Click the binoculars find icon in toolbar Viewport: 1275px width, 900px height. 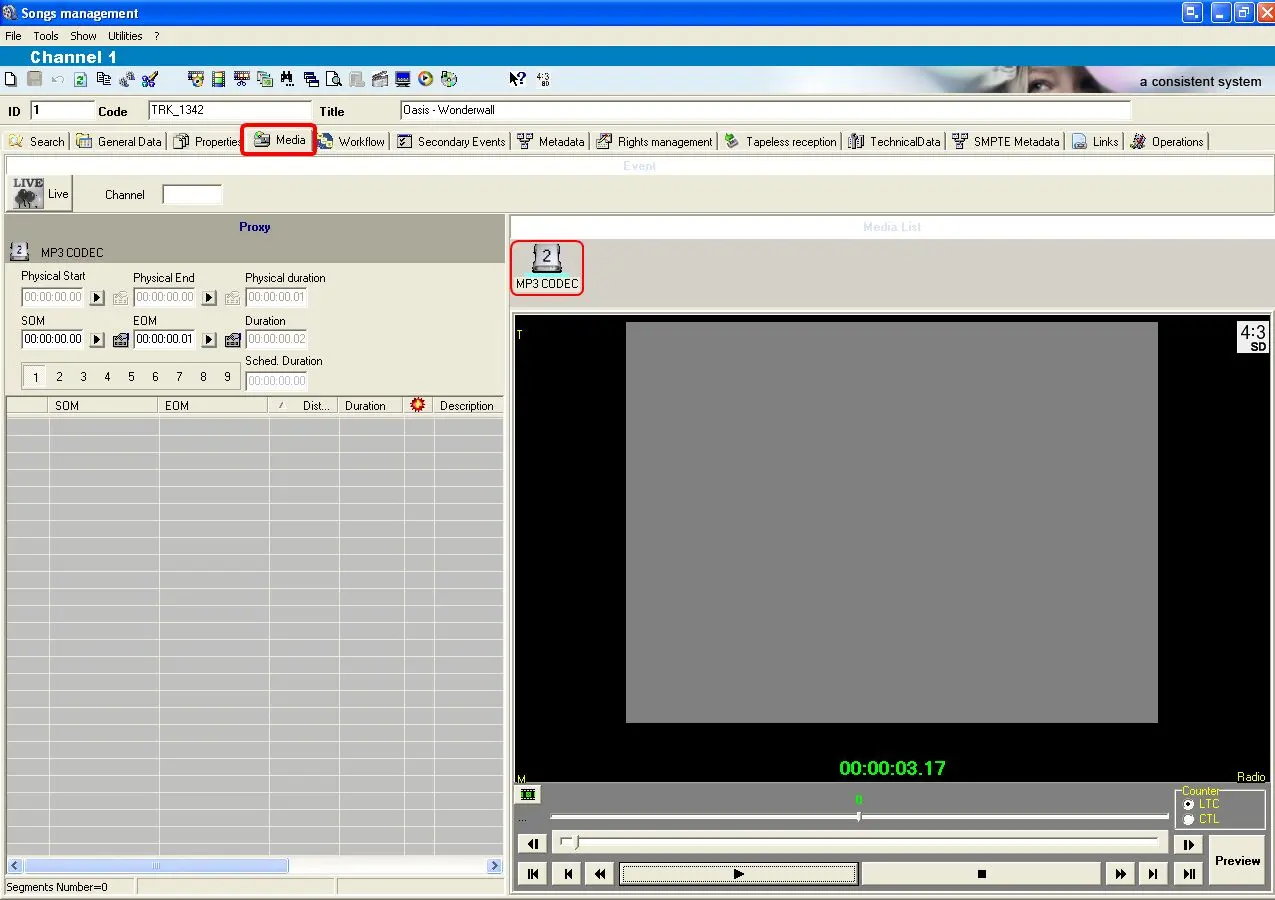tap(287, 79)
